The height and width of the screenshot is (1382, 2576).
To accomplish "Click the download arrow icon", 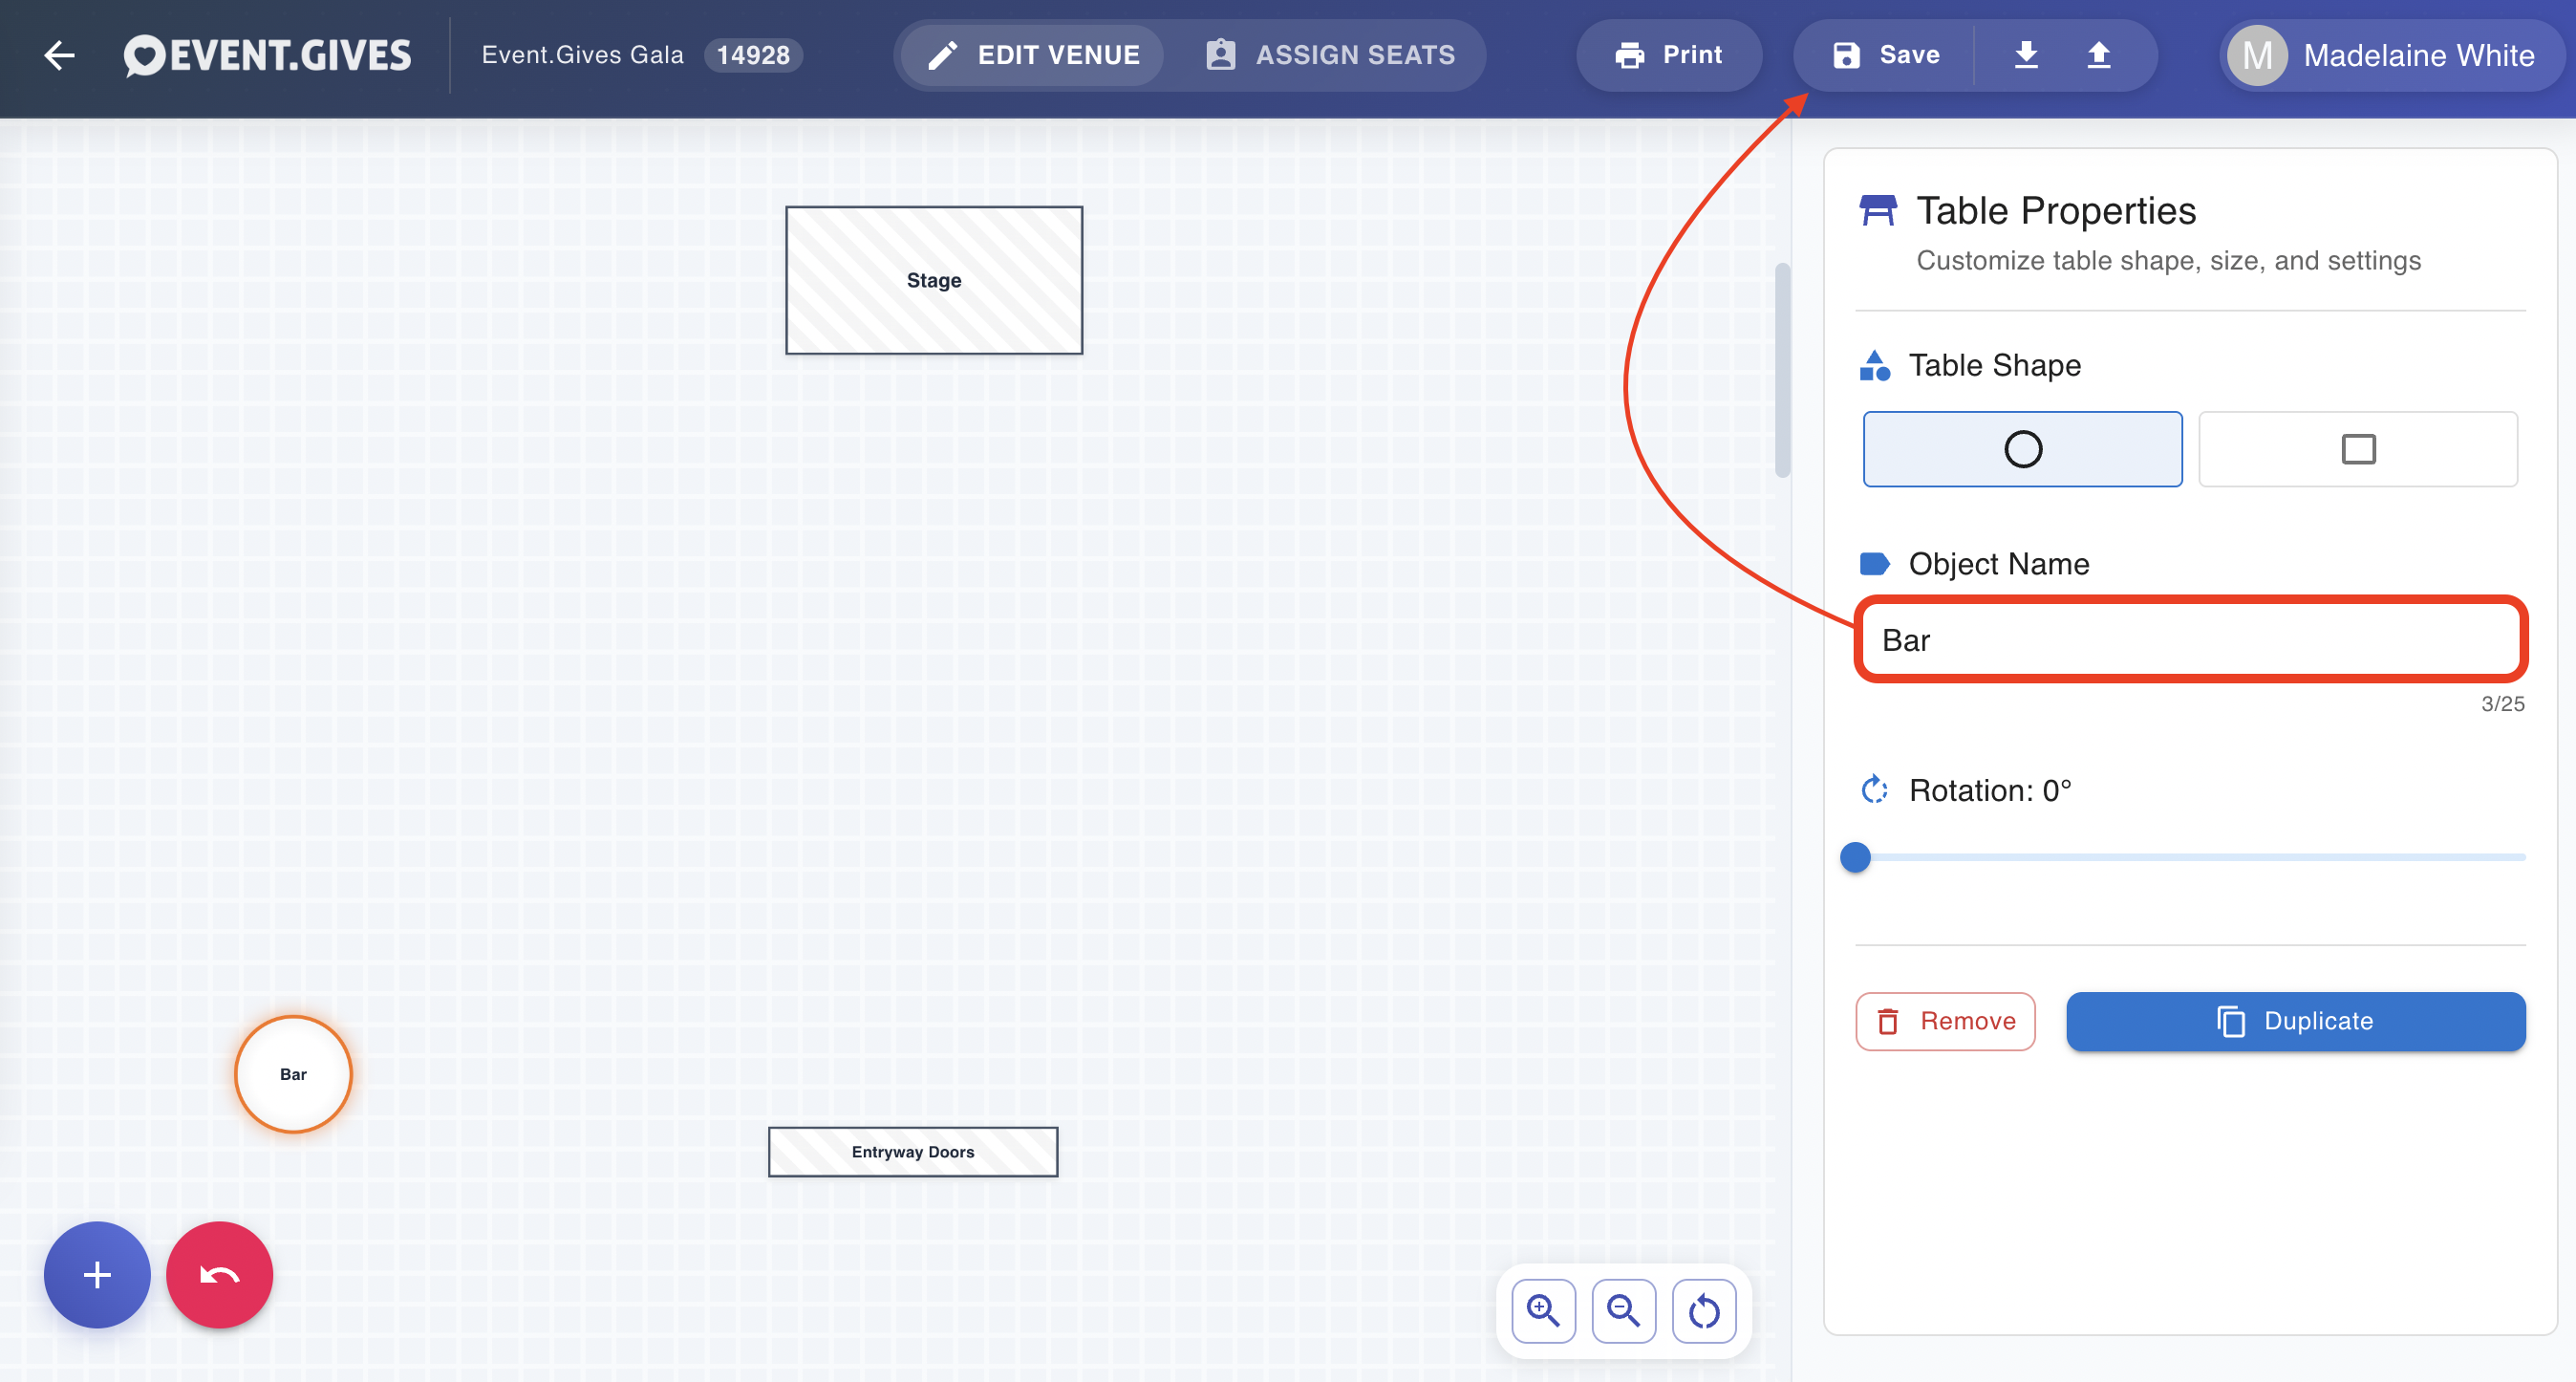I will (2026, 55).
